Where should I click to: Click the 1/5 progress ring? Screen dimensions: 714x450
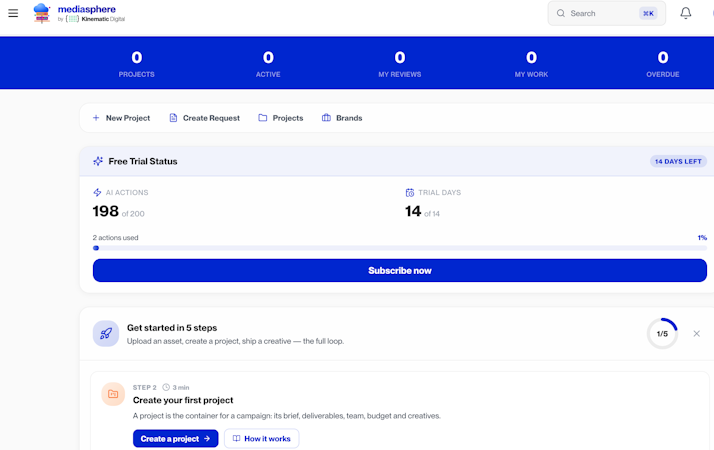pos(663,333)
